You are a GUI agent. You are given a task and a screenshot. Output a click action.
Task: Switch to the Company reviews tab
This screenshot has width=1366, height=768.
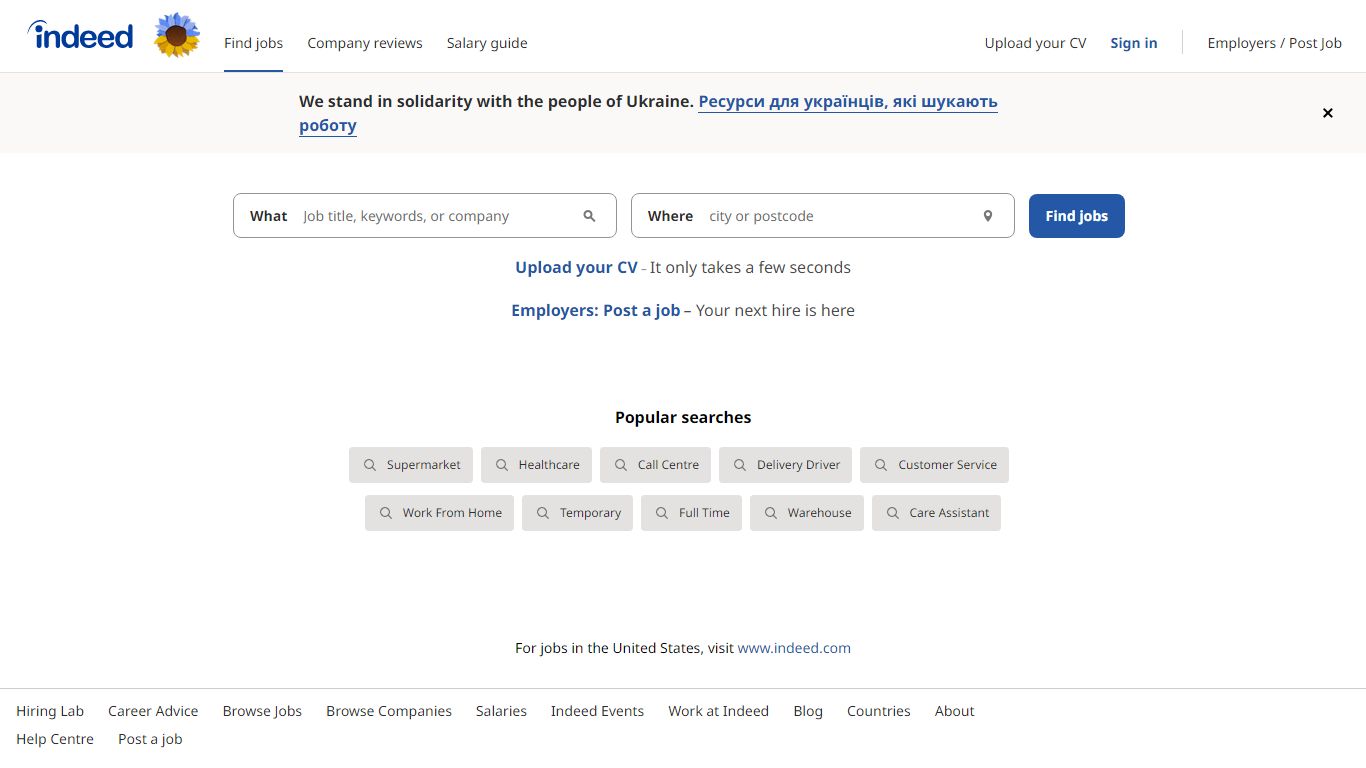click(365, 43)
